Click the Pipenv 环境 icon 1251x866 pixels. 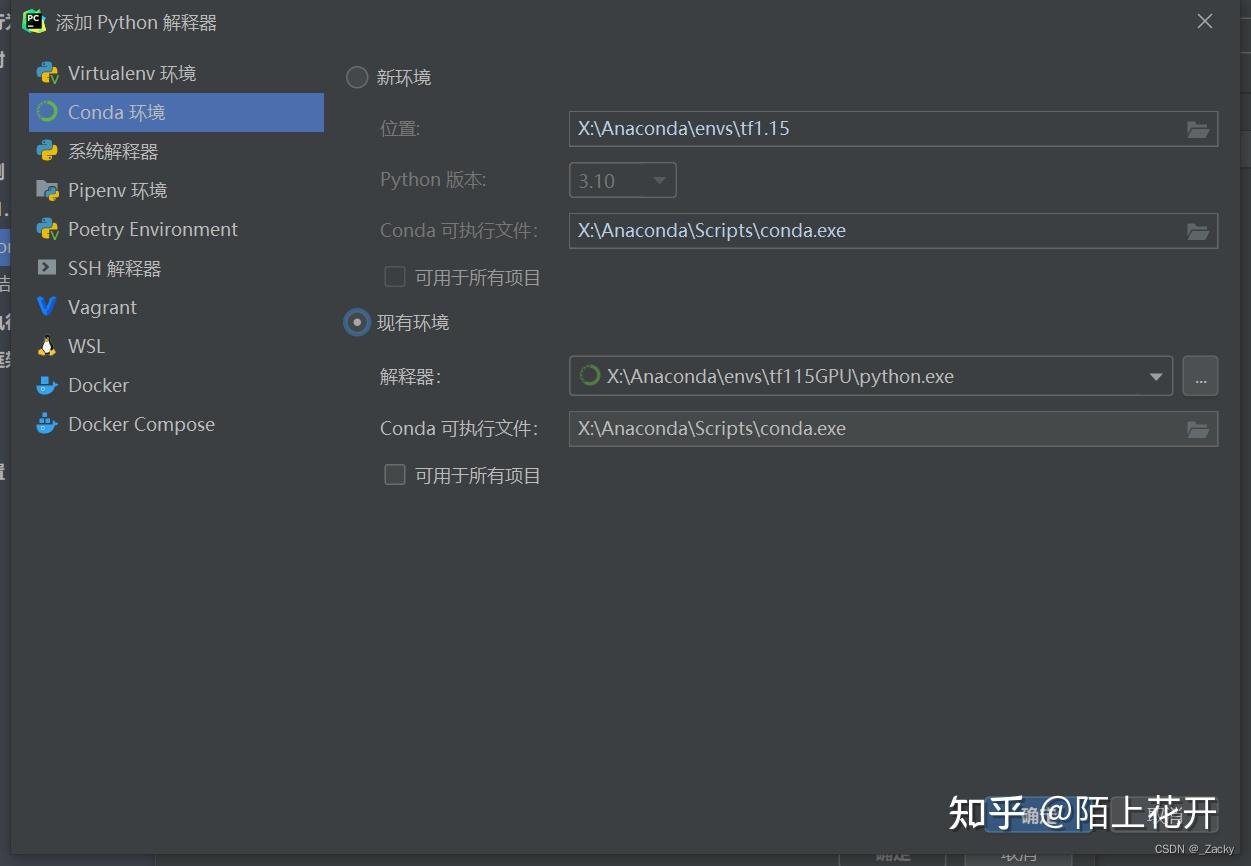click(x=47, y=190)
